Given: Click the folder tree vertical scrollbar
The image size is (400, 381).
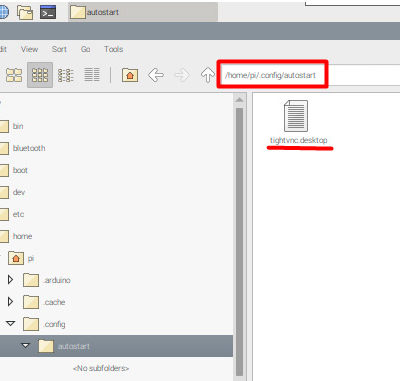Looking at the screenshot, I should point(239,242).
